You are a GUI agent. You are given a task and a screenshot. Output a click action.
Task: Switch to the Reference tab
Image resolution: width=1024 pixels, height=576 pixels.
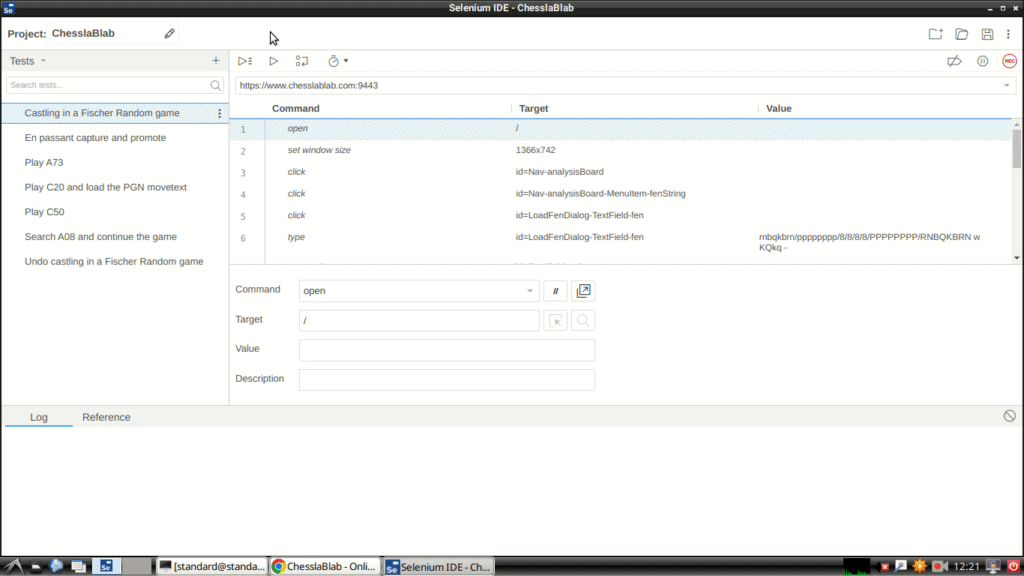(106, 417)
